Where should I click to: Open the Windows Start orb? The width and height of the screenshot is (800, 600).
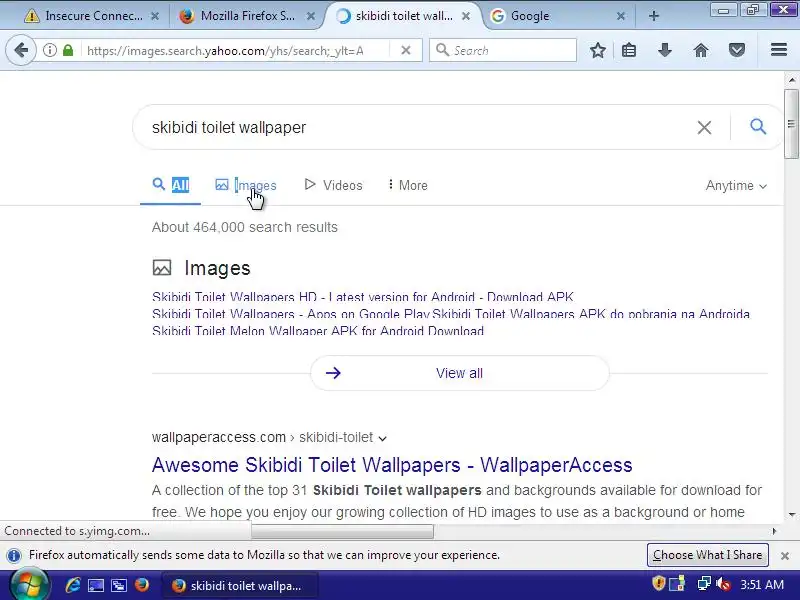tap(29, 585)
